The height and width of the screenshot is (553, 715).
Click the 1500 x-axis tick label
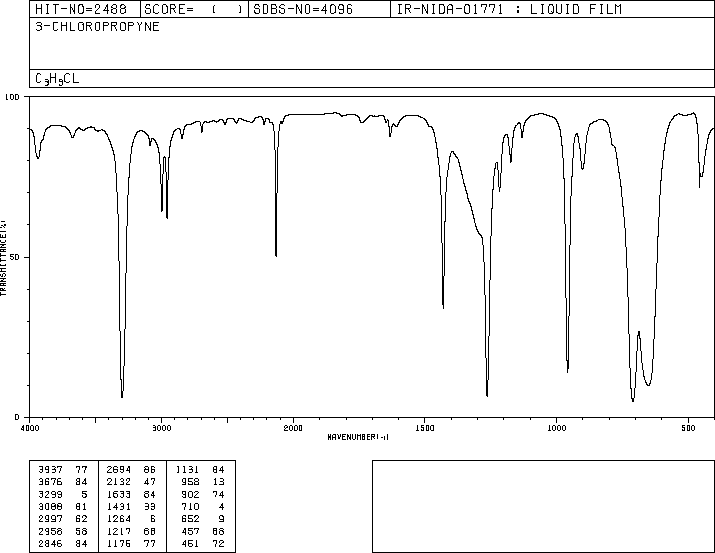425,428
